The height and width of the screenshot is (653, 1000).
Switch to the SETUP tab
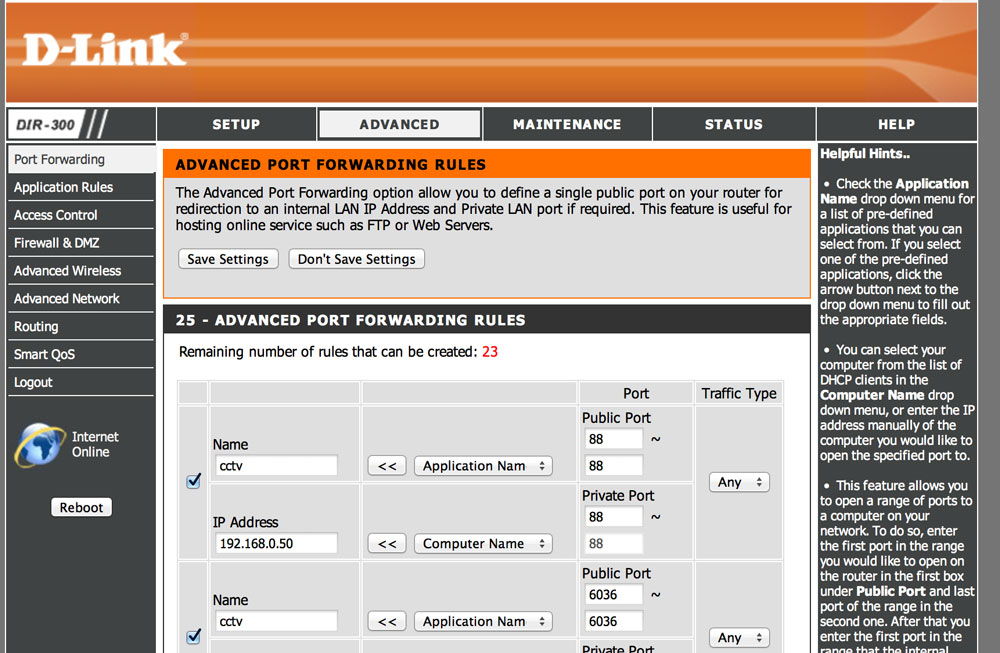coord(236,125)
